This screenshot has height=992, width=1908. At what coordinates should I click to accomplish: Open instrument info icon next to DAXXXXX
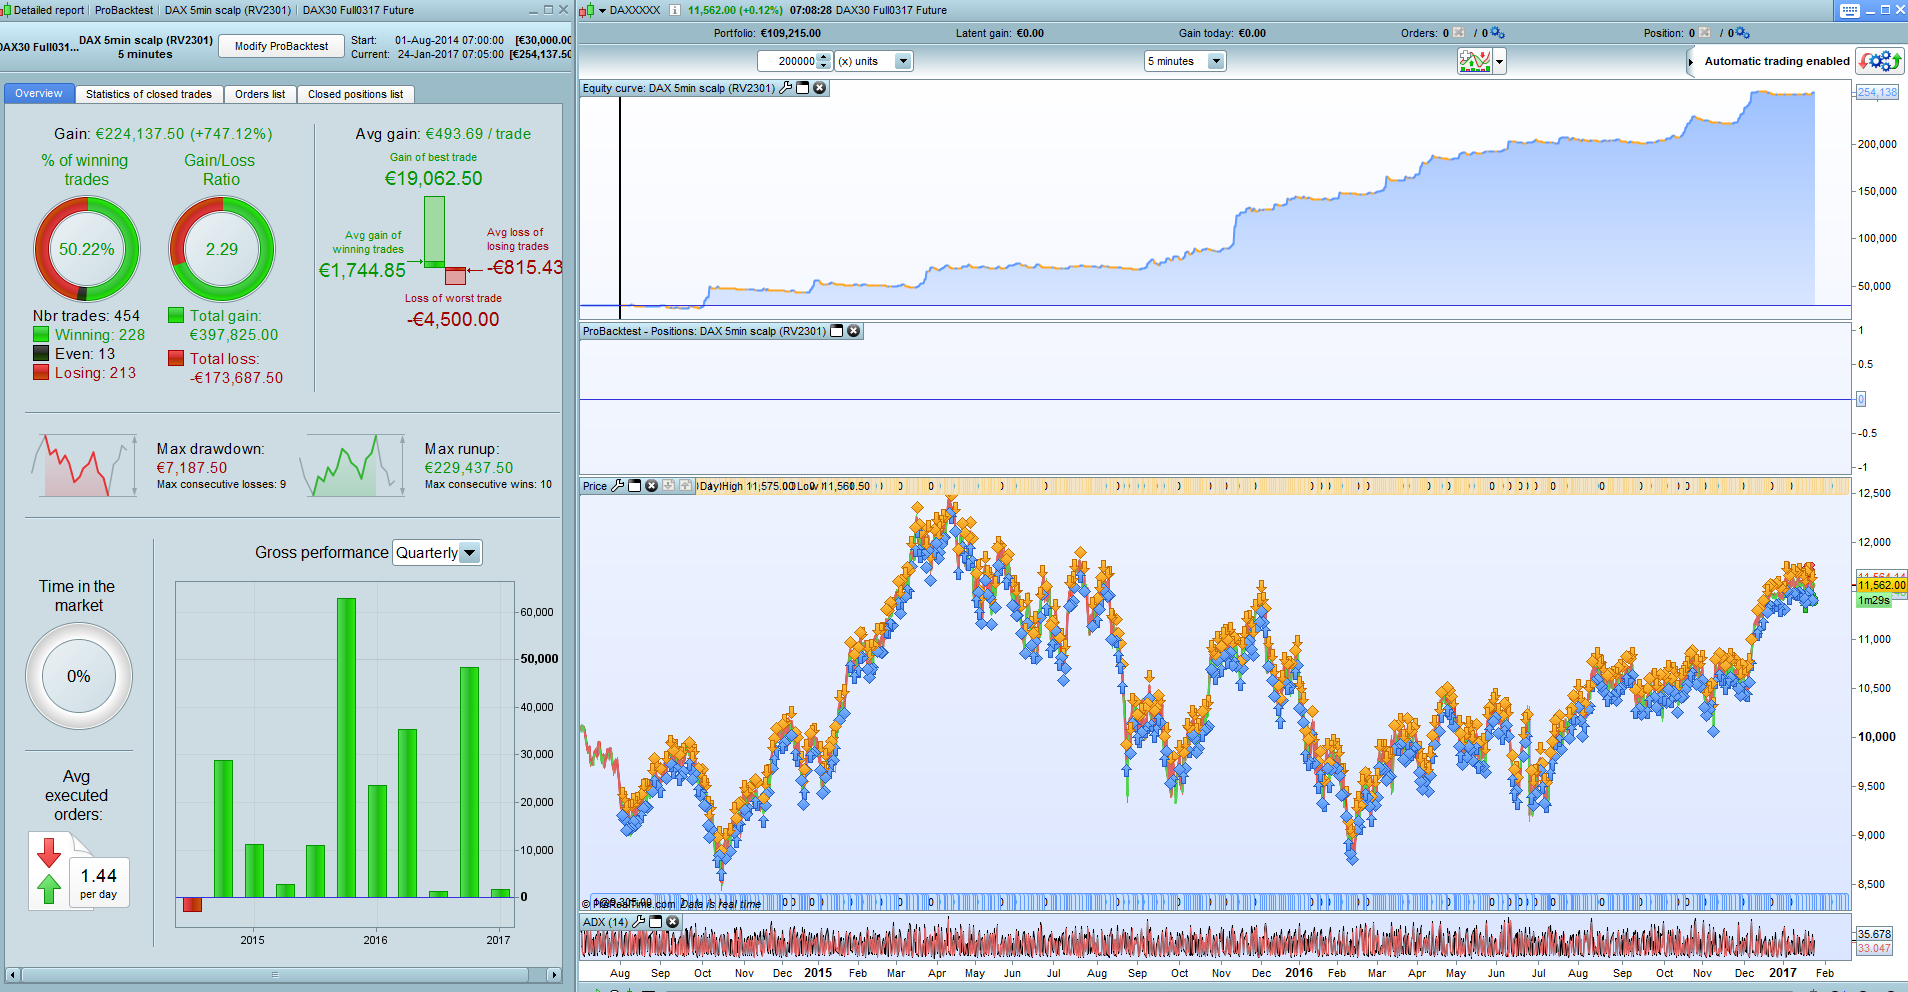(x=674, y=10)
